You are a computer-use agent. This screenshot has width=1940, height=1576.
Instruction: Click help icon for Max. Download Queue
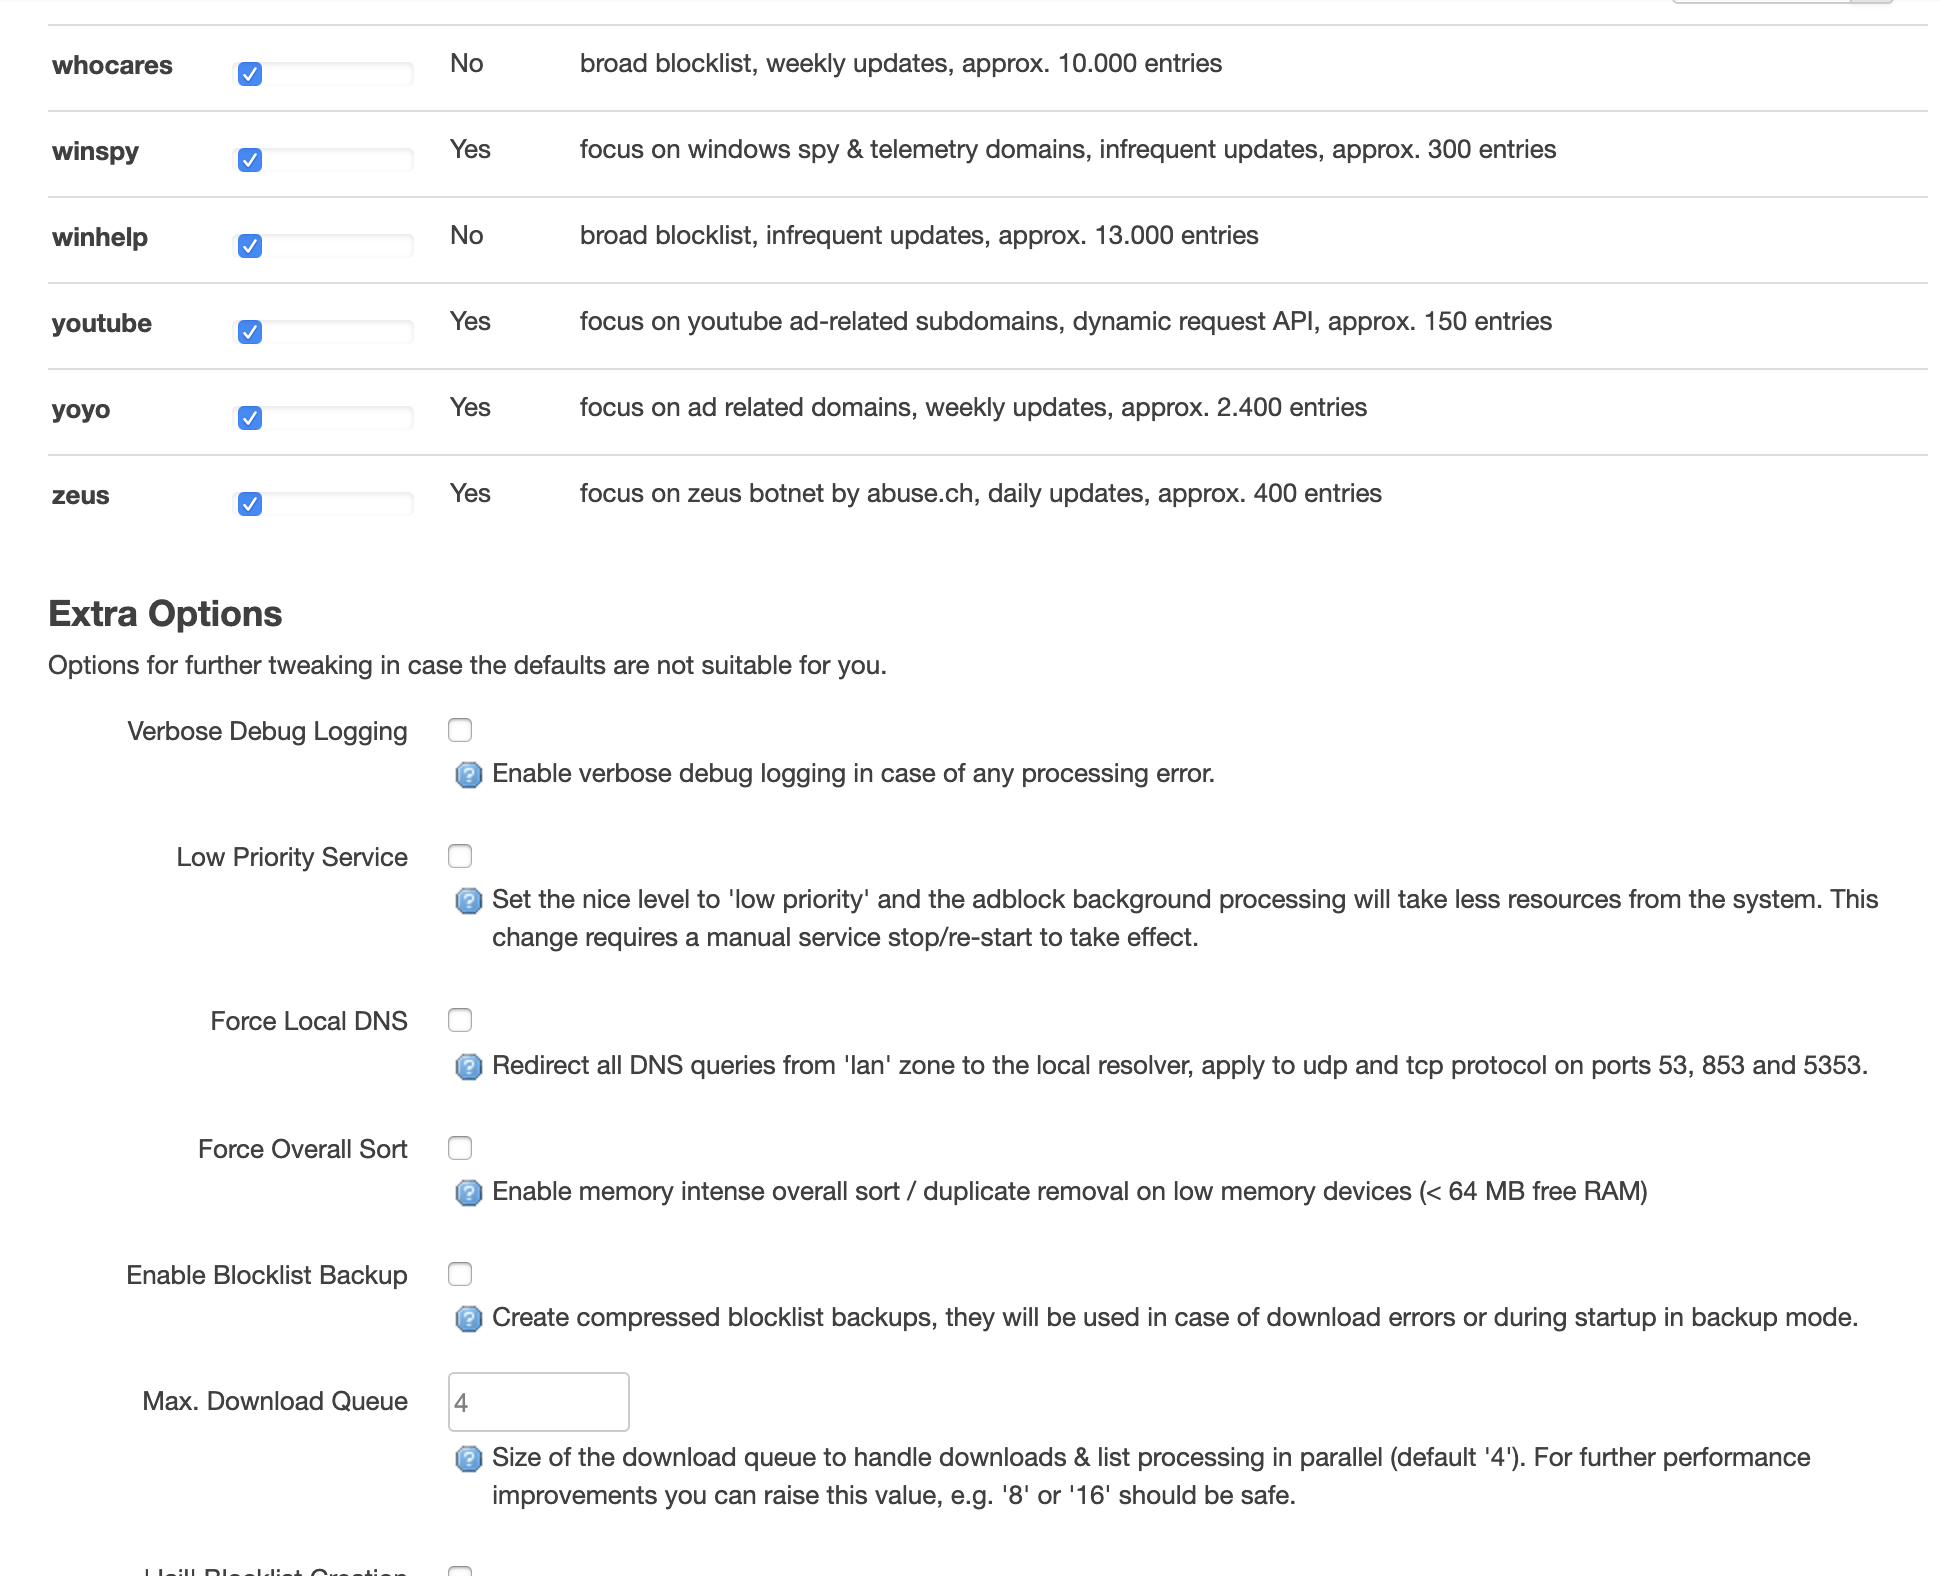click(468, 1459)
